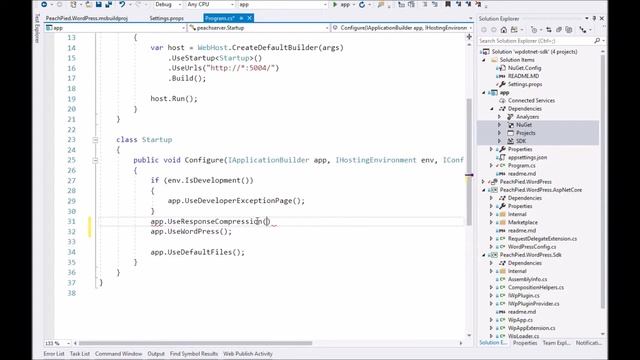Screen dimensions: 640x360
Task: Toggle the pin on Program.cs tab
Action: [x=241, y=18]
